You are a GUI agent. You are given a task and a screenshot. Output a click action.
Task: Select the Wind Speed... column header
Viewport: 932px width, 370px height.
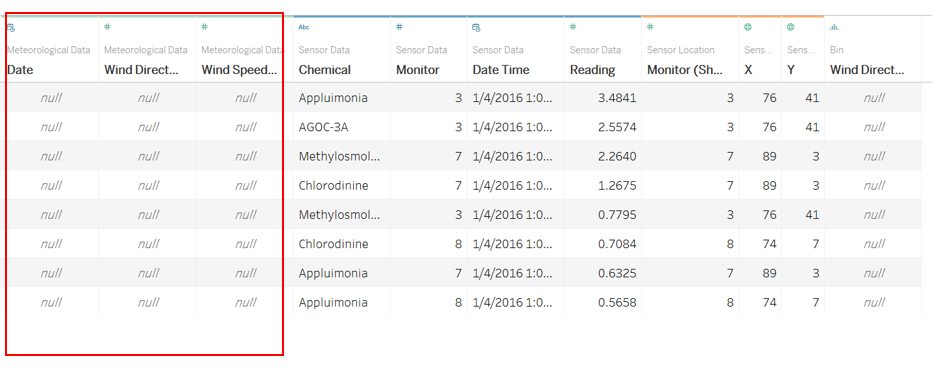pos(239,70)
